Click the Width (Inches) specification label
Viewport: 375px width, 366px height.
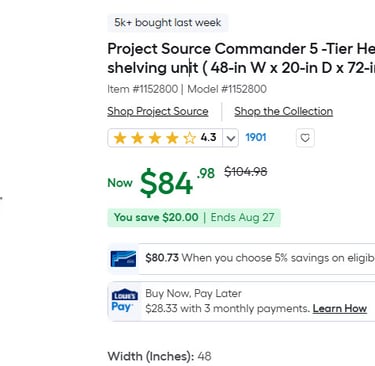click(x=151, y=356)
